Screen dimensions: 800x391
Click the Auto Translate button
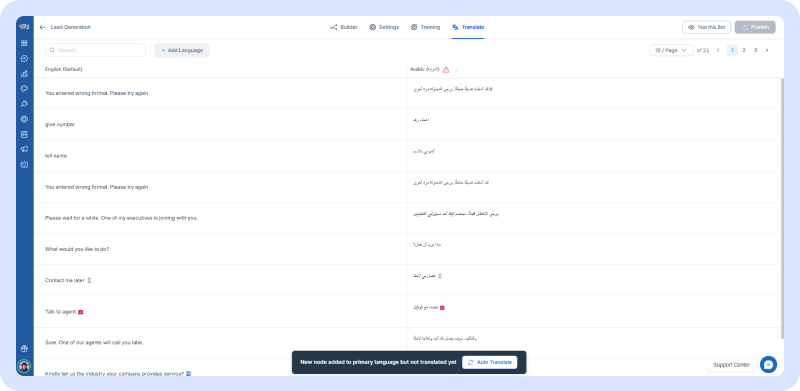coord(490,362)
